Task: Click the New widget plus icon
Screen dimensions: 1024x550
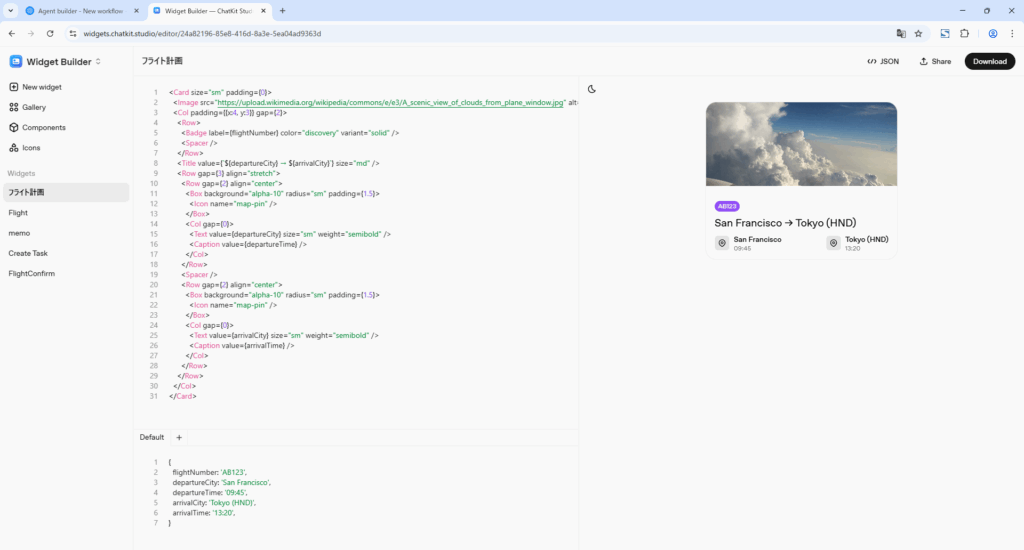Action: pos(14,87)
